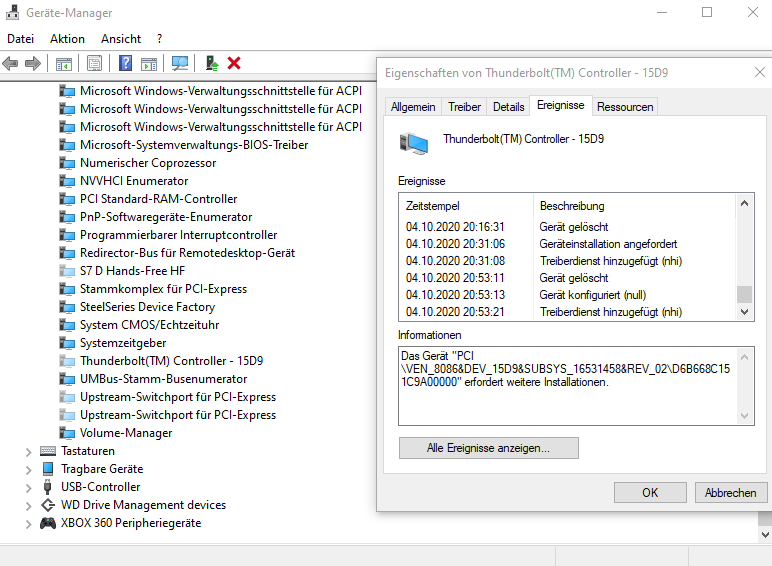Click the blue Help question-mark toolbar icon

click(126, 63)
